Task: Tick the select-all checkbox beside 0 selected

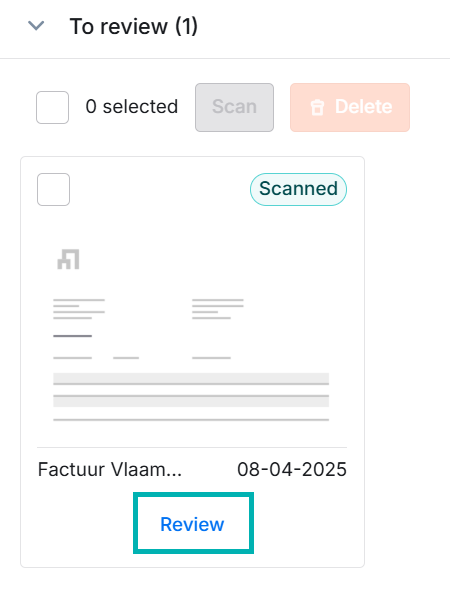Action: click(x=52, y=107)
